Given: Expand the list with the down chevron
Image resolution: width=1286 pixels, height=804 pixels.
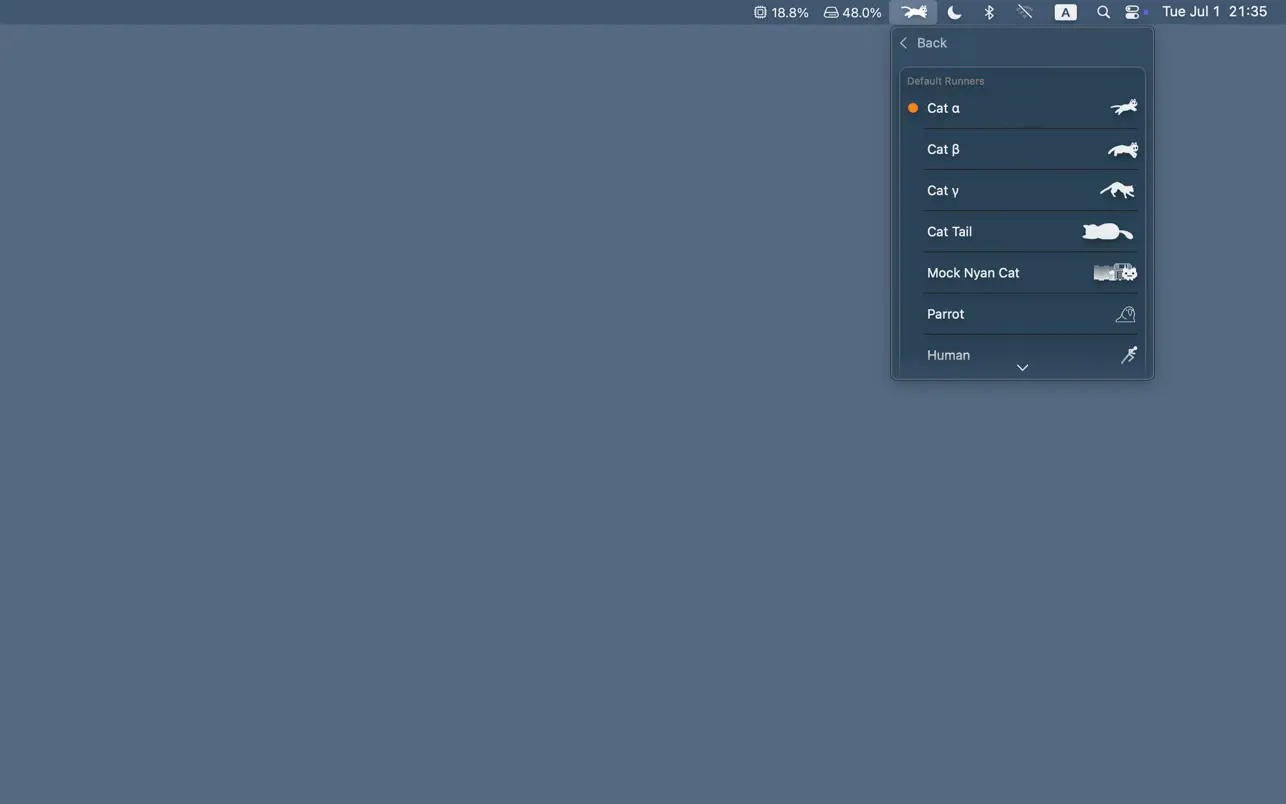Looking at the screenshot, I should [1022, 368].
